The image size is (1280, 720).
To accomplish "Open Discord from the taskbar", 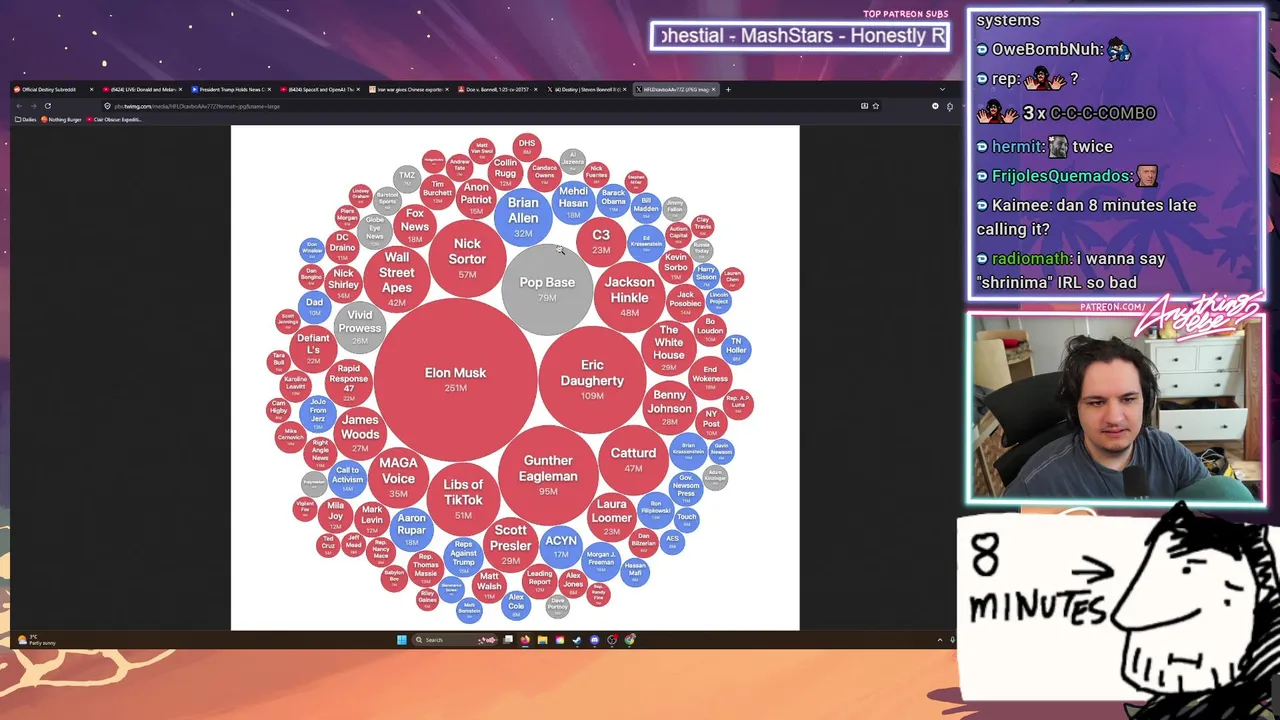I will point(594,640).
